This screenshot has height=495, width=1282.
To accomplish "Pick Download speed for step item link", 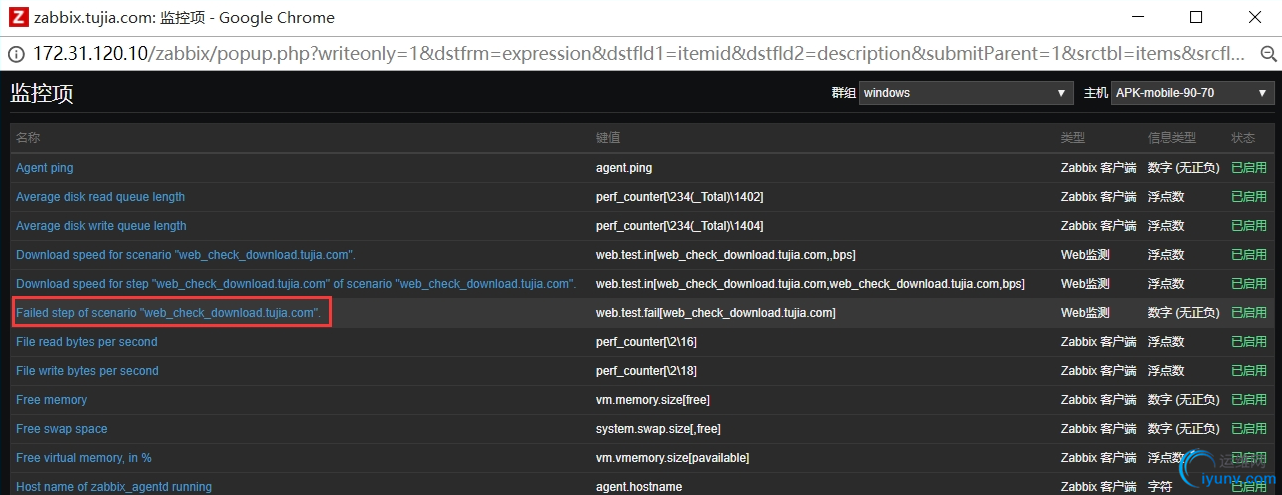I will [x=296, y=284].
